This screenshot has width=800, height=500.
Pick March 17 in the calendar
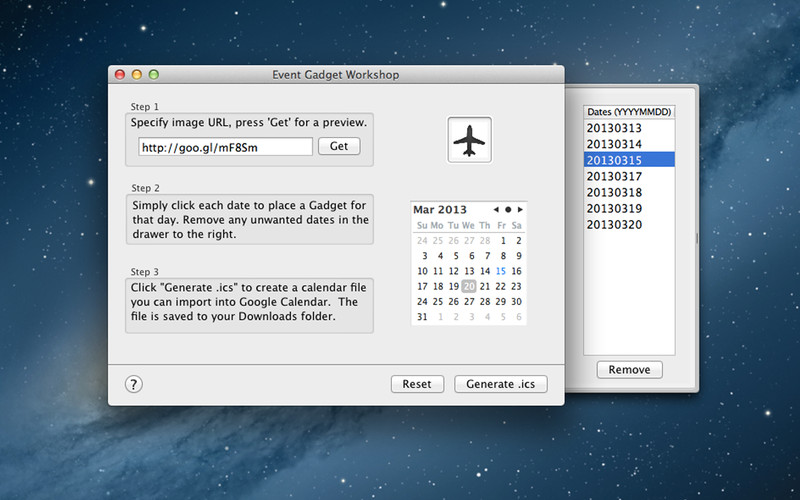click(x=422, y=287)
